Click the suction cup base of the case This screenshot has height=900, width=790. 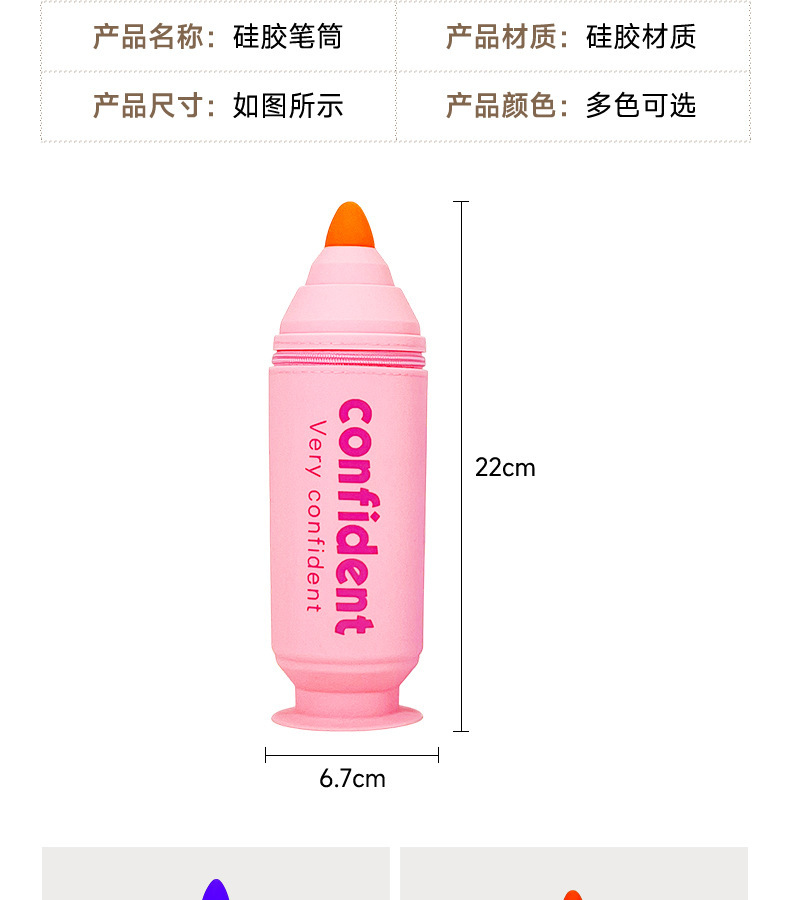click(347, 717)
